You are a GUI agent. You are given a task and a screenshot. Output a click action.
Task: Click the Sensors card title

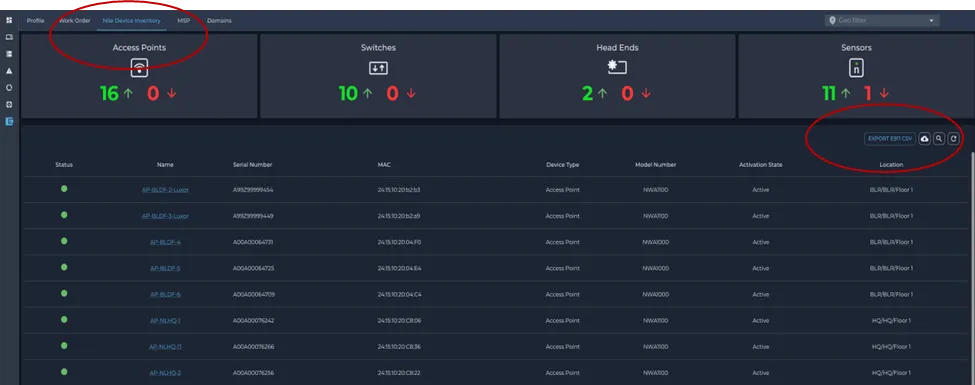856,47
